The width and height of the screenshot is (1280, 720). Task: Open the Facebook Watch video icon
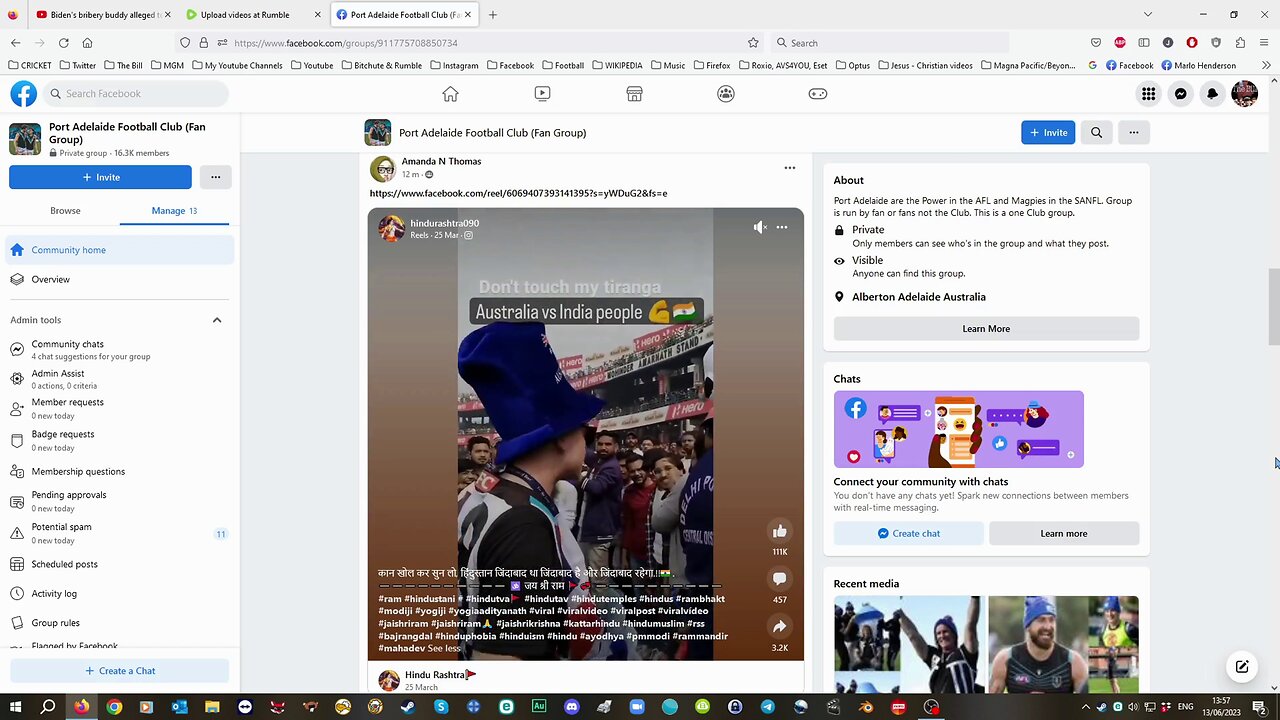(x=542, y=93)
